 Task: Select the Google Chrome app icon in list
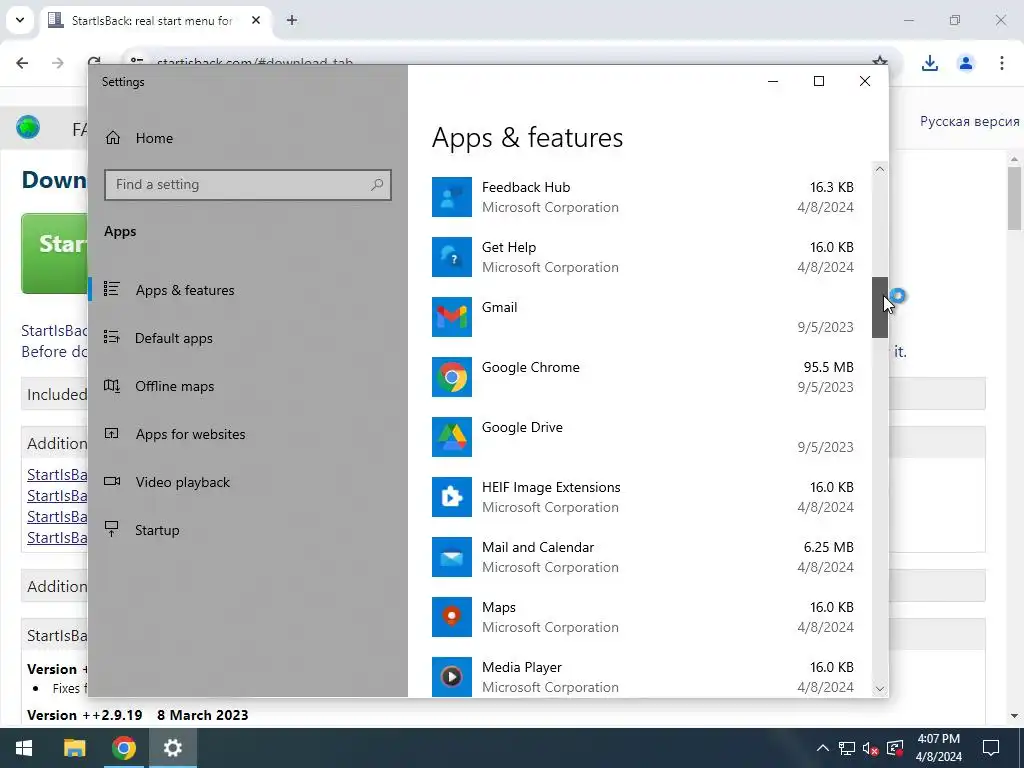tap(451, 377)
